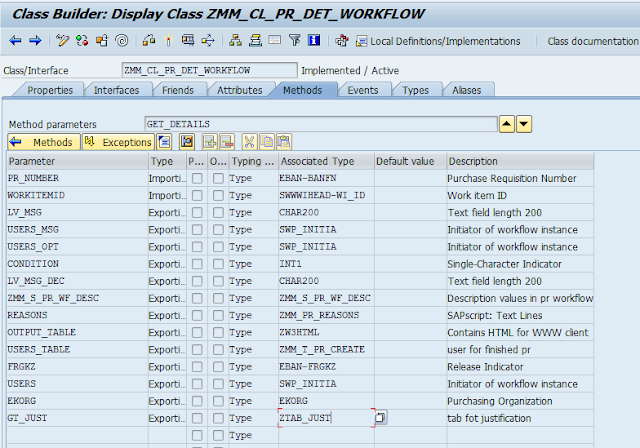This screenshot has width=640, height=448.
Task: Click the hierarchy tree icon in the toolbar
Action: (x=235, y=40)
